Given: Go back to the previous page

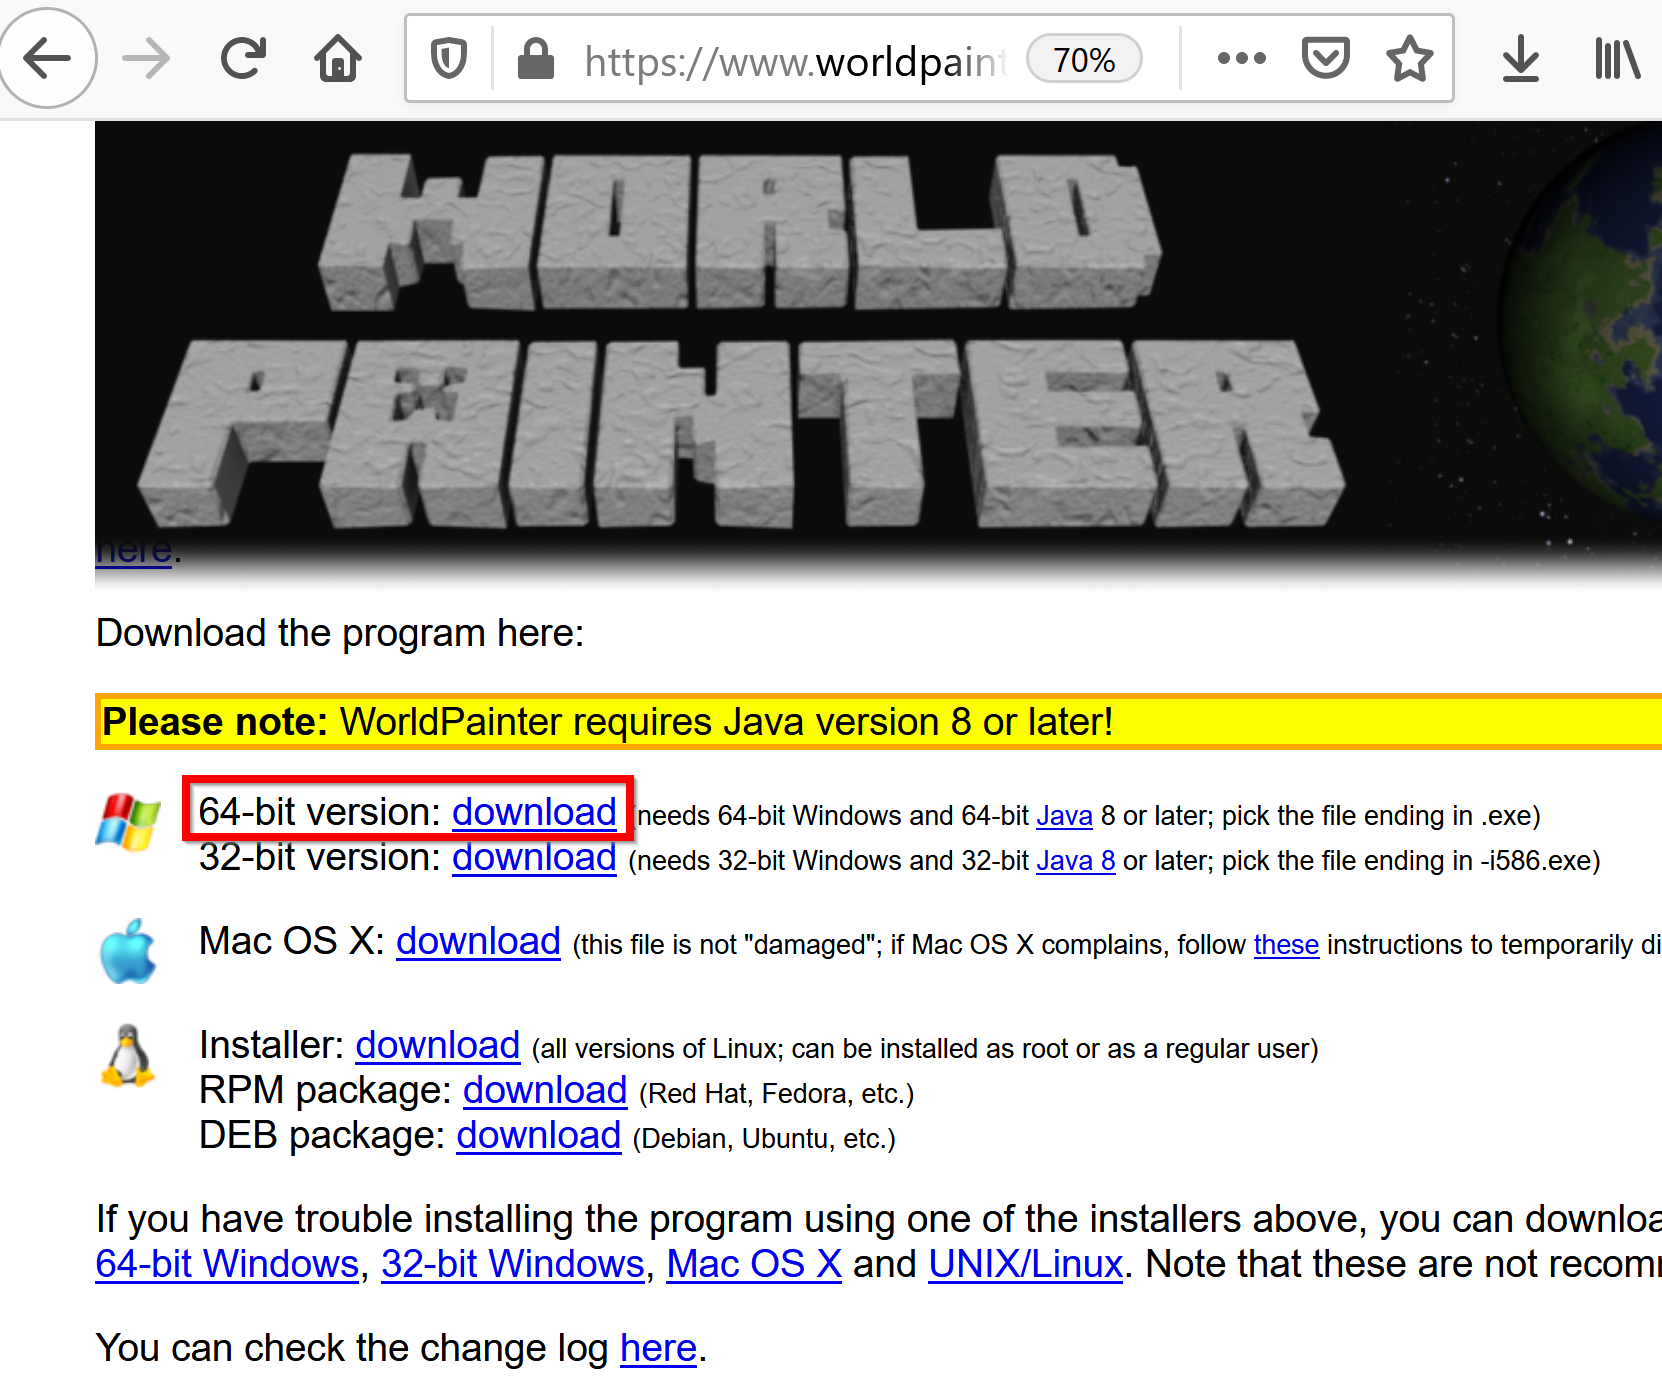Looking at the screenshot, I should point(47,58).
